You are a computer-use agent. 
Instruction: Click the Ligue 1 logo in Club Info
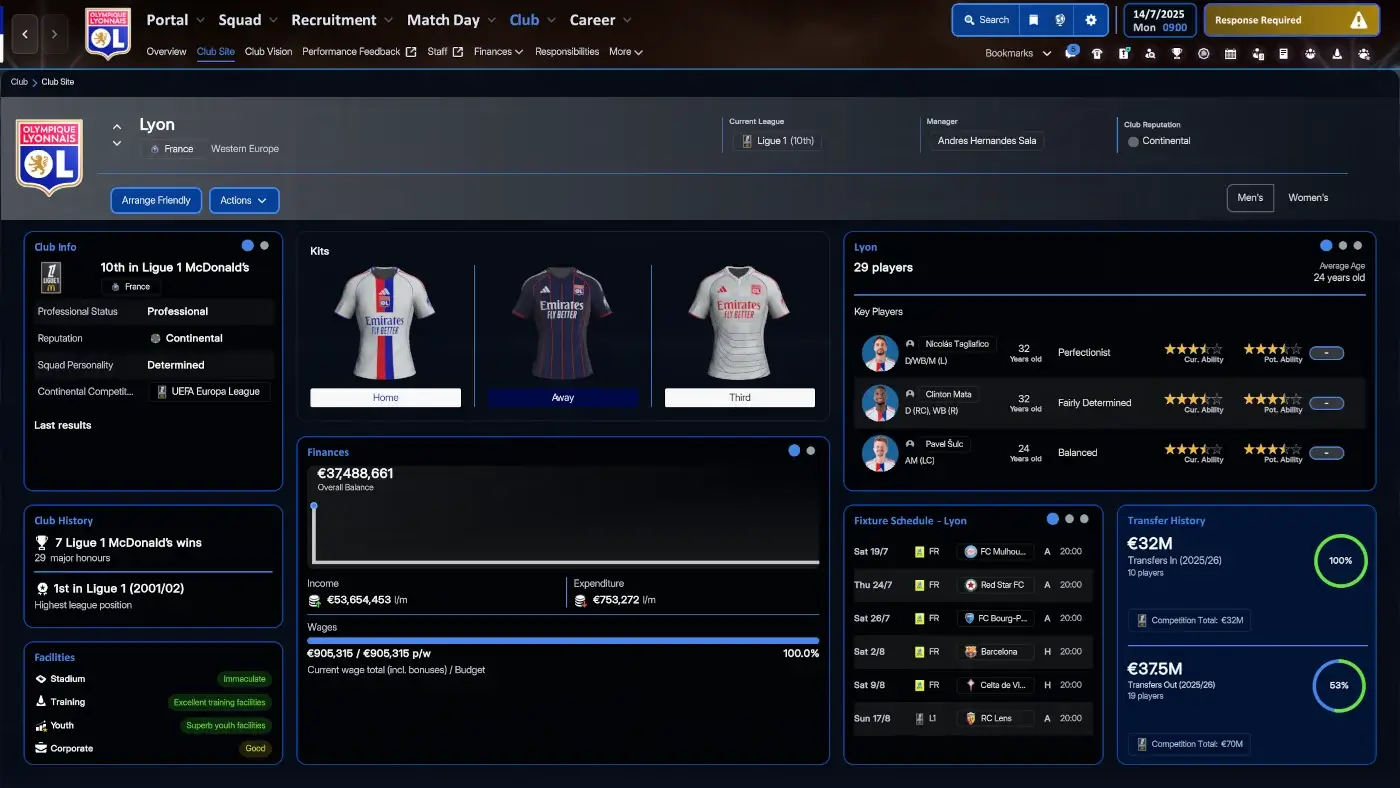(51, 277)
